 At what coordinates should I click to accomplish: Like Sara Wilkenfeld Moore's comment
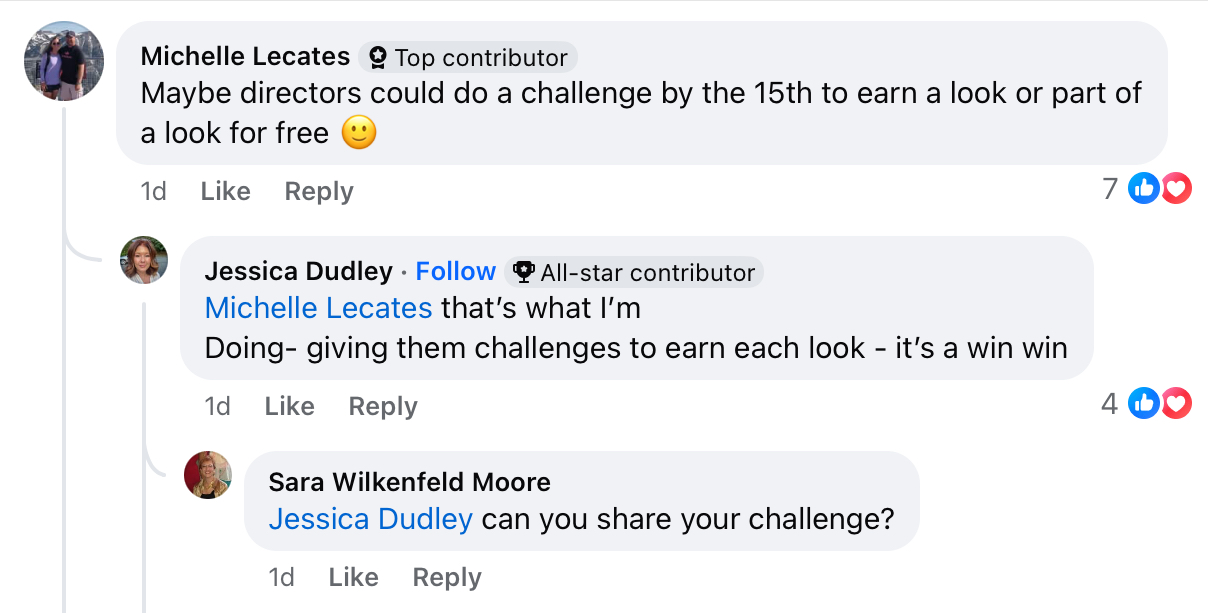(x=353, y=577)
